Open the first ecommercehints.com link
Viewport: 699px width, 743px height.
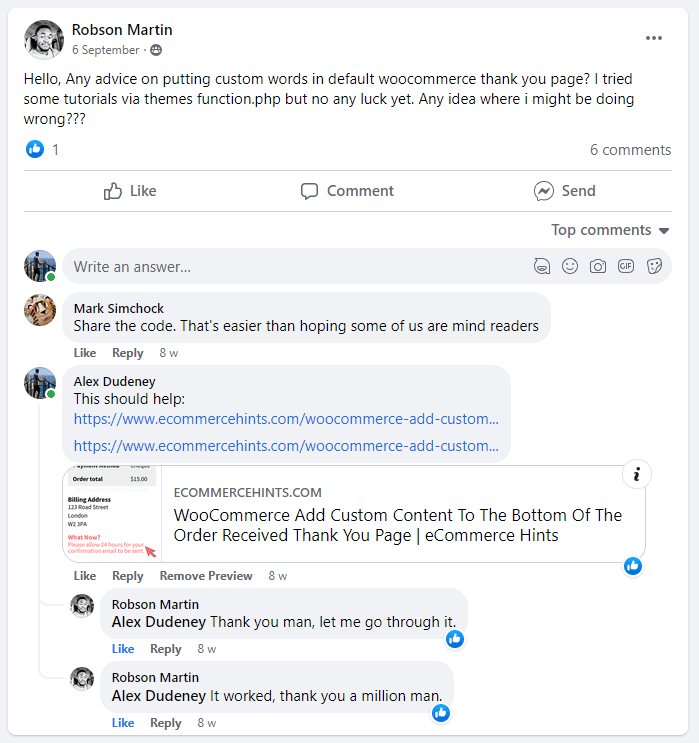(x=286, y=420)
